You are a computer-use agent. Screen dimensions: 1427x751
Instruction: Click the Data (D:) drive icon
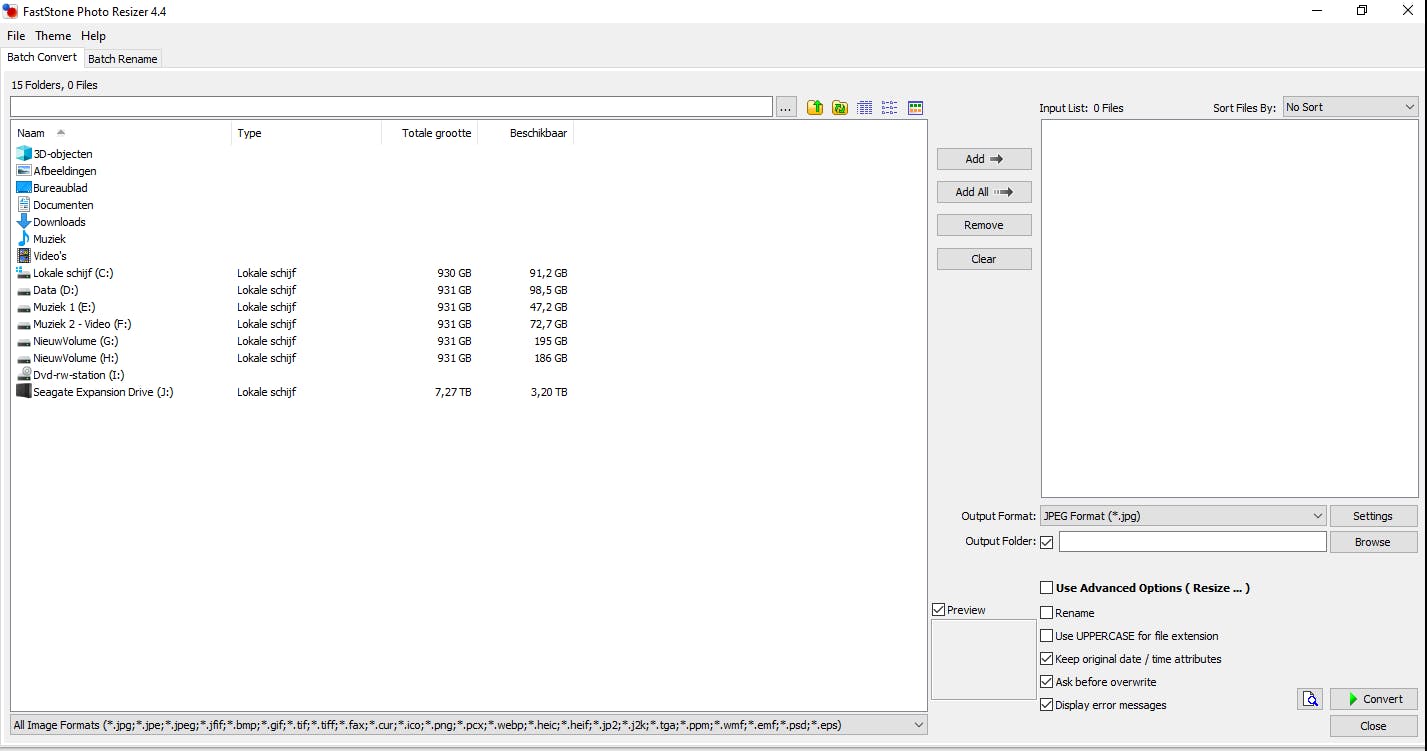[x=24, y=290]
